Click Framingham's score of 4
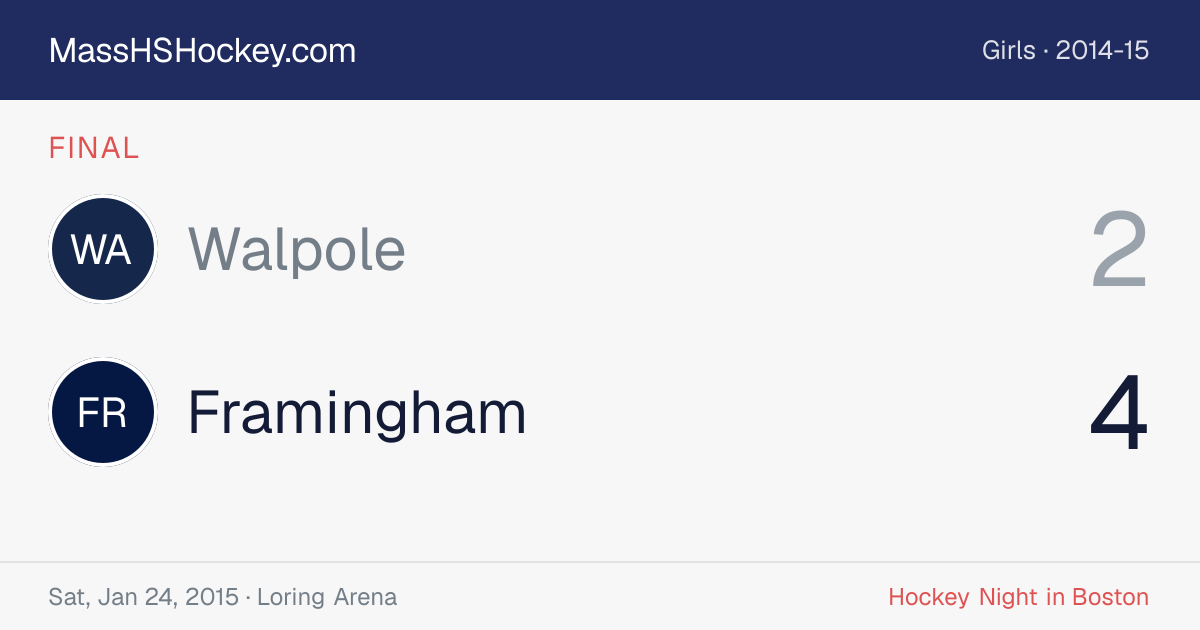 1119,413
